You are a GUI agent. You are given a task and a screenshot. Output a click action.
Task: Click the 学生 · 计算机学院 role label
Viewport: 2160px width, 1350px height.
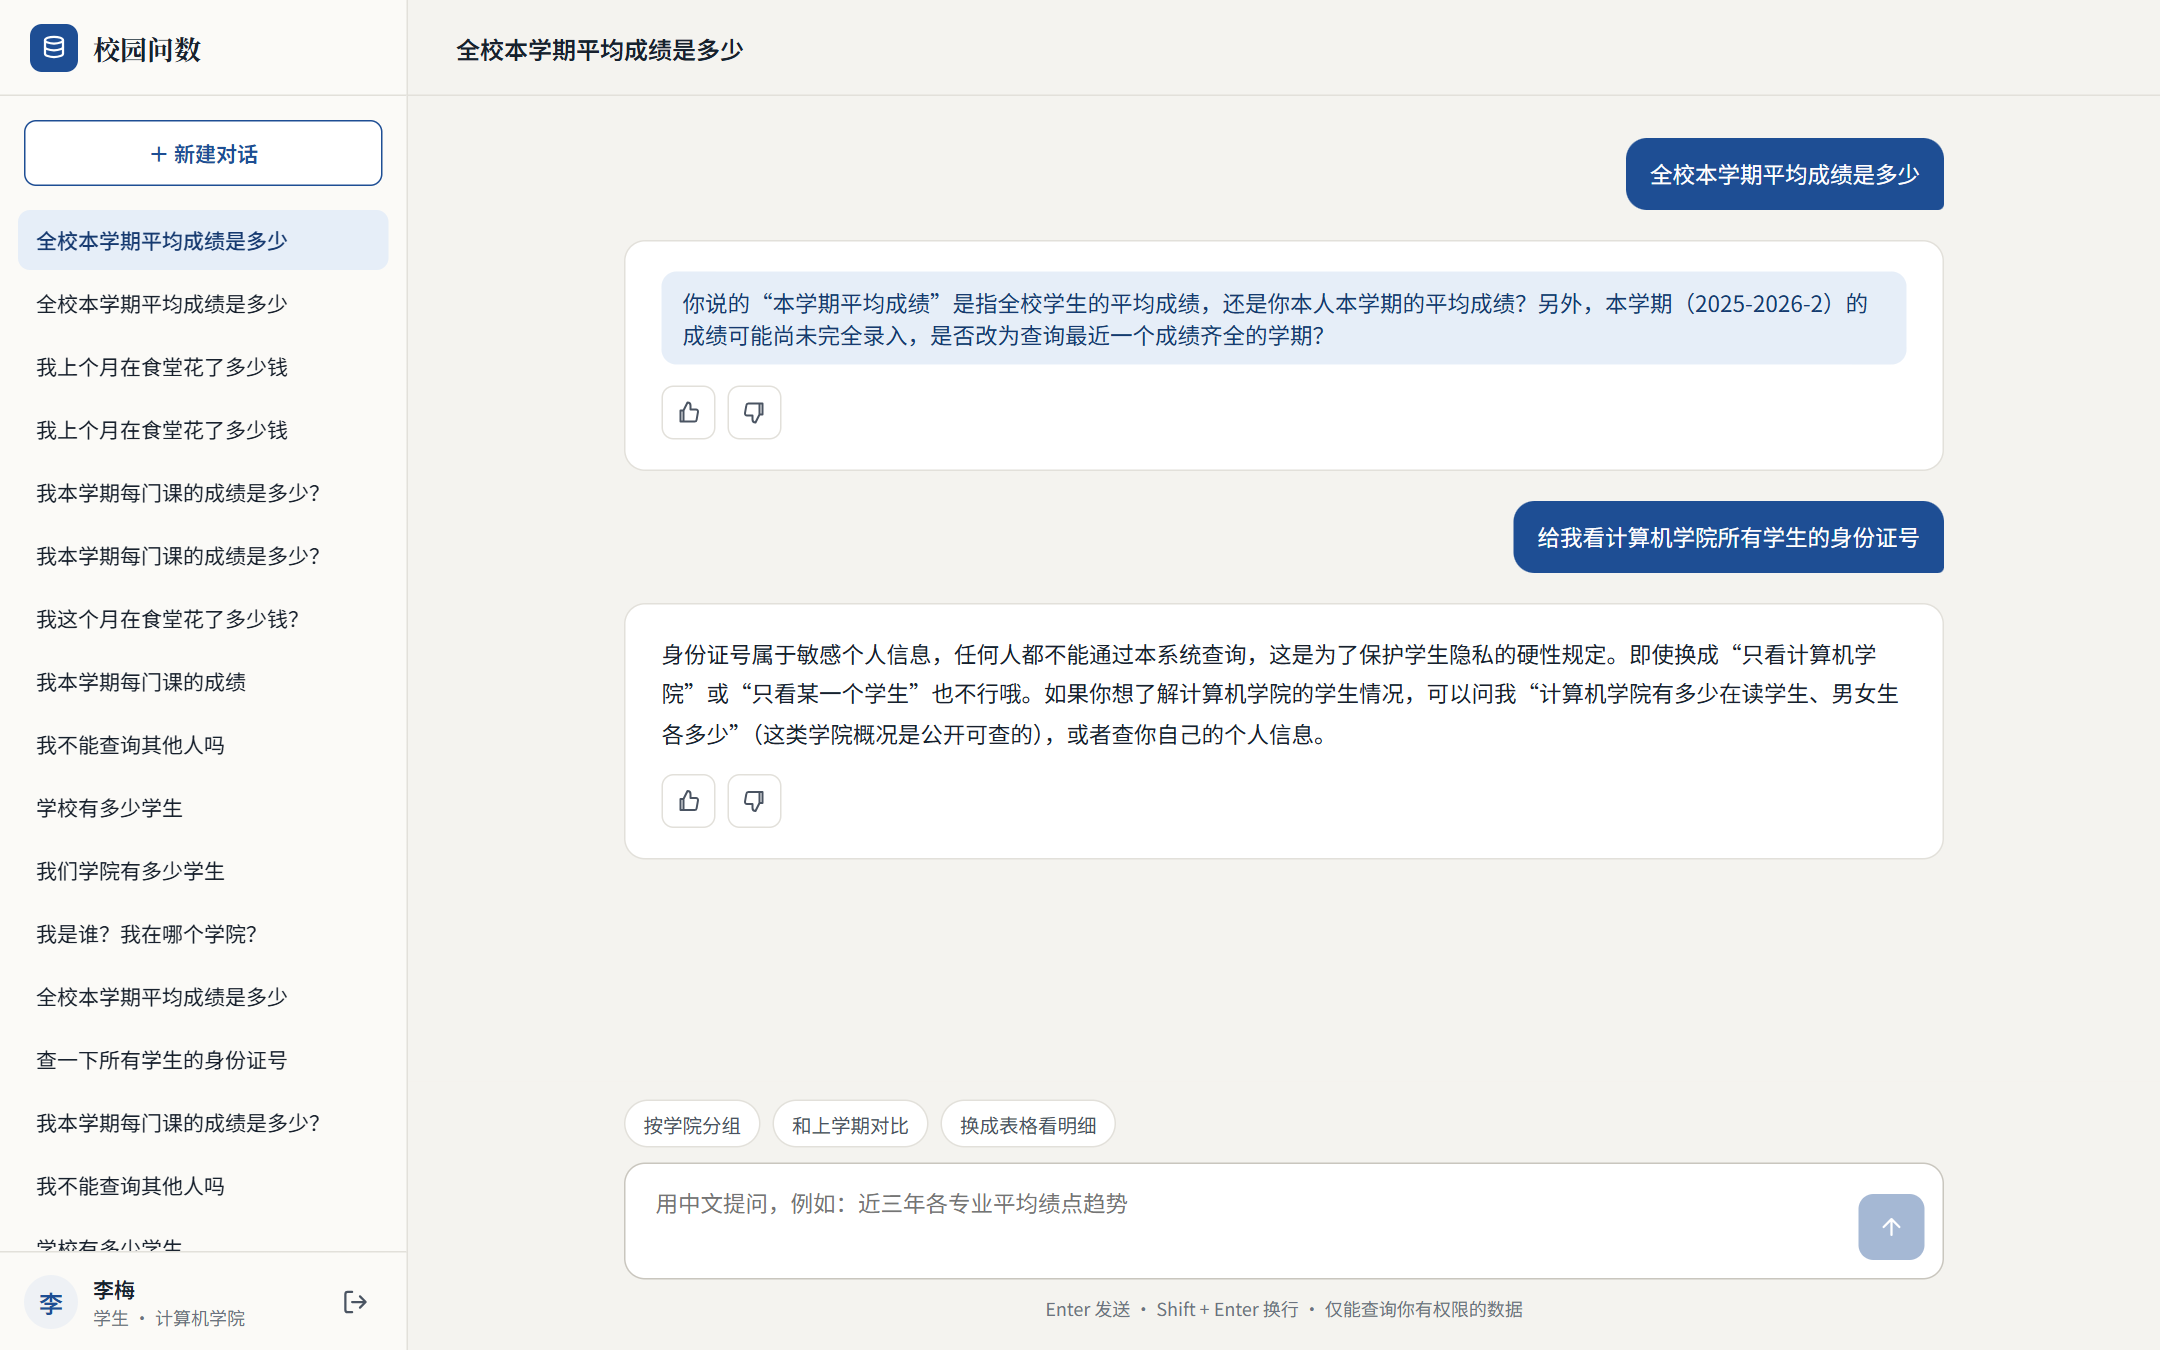pos(169,1318)
